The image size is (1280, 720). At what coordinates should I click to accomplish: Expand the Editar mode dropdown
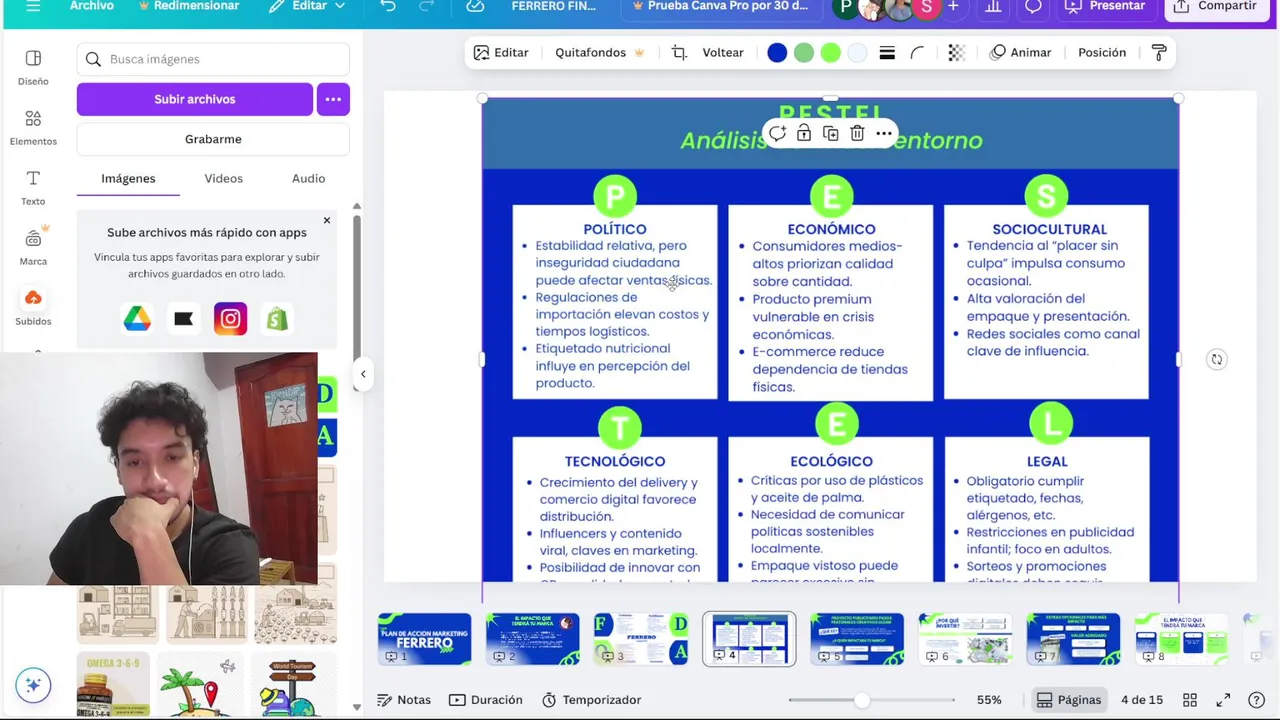pyautogui.click(x=307, y=6)
